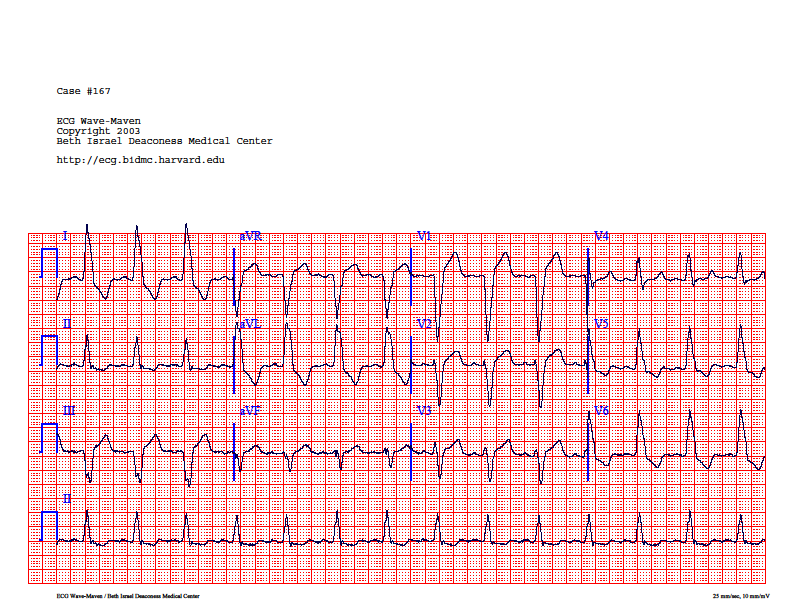Click the lead I label
Screen dimensions: 792x612
(65, 236)
